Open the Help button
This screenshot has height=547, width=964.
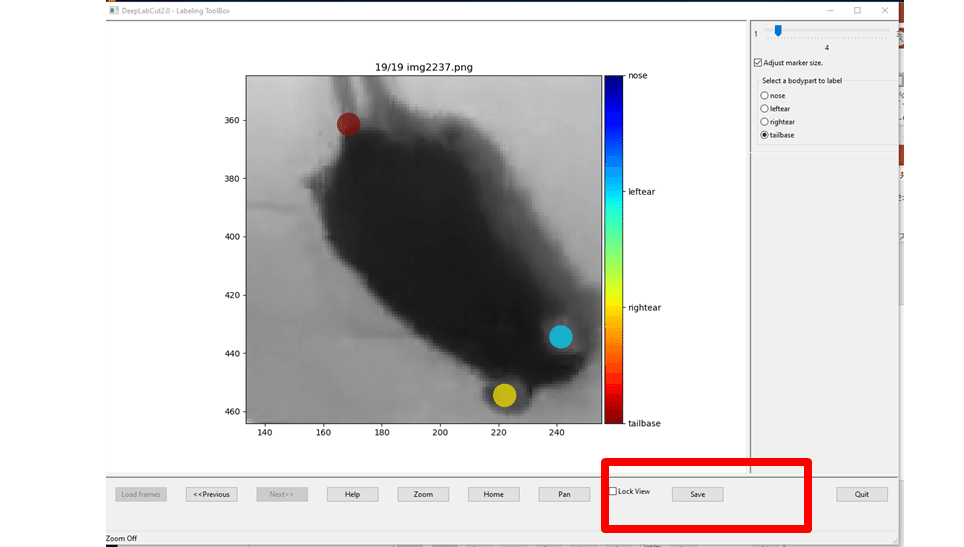click(x=352, y=494)
